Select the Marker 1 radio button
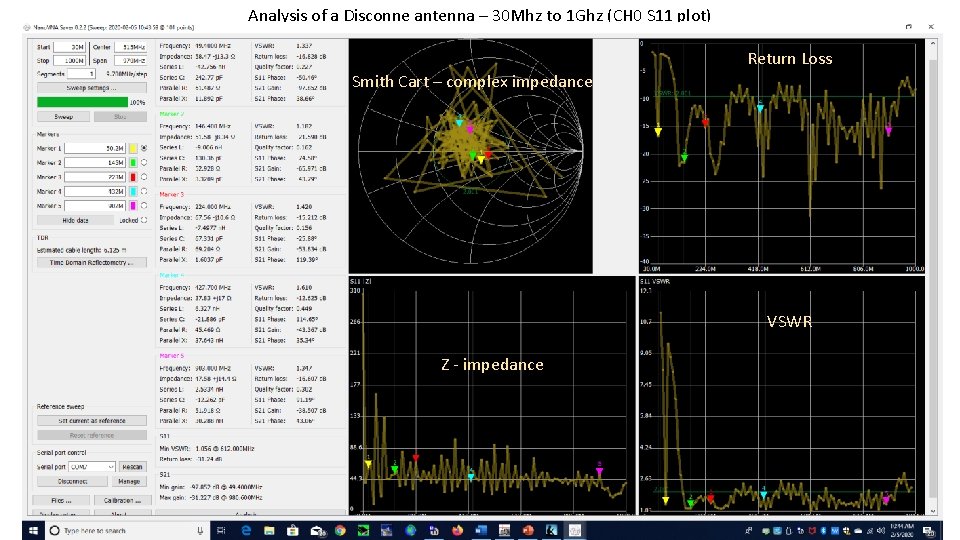Image resolution: width=960 pixels, height=540 pixels. pos(144,148)
